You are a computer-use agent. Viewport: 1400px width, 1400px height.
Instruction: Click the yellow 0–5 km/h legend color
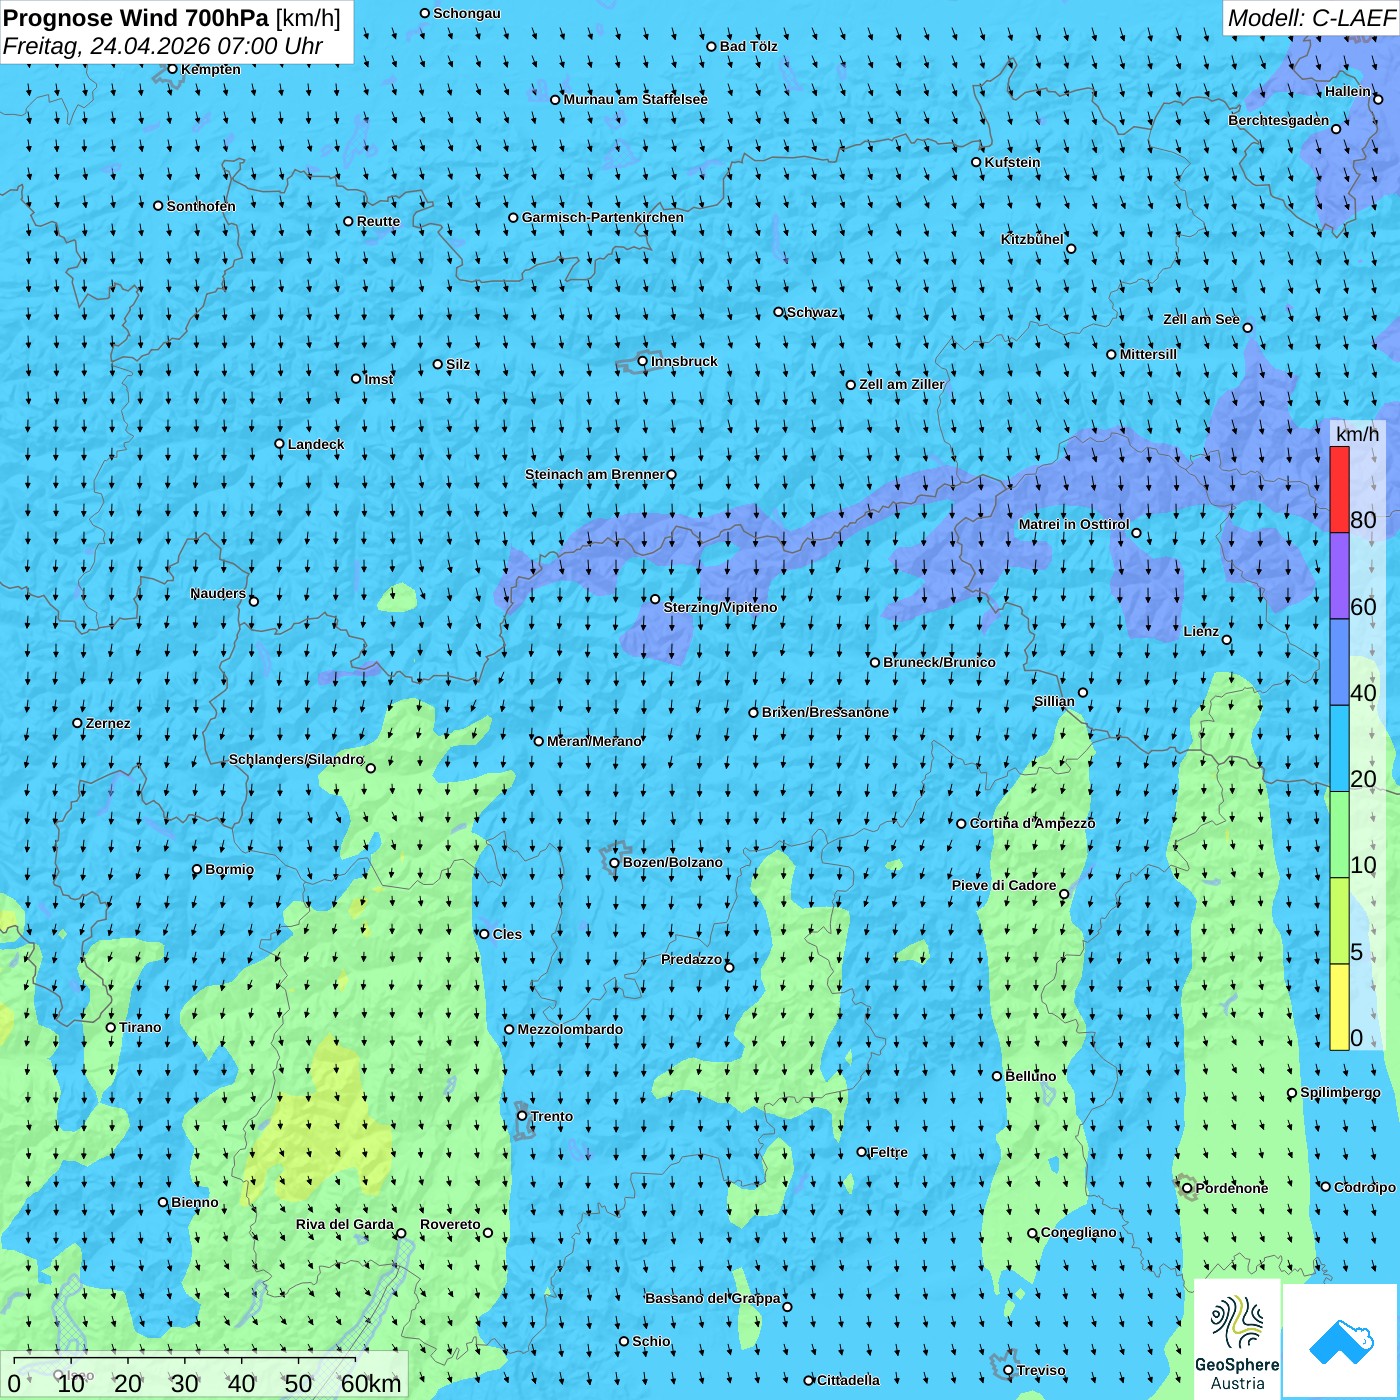click(1339, 1007)
